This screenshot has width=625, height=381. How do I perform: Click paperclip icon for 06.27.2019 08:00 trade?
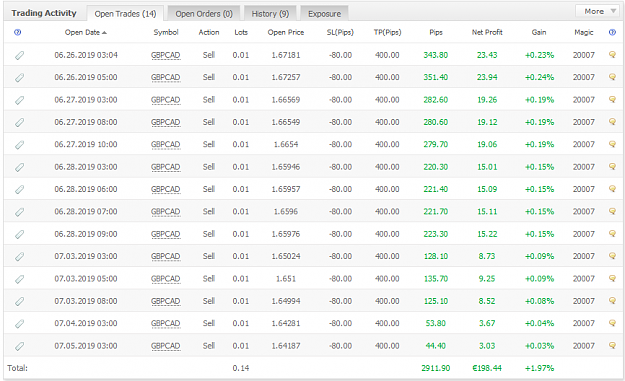(19, 122)
